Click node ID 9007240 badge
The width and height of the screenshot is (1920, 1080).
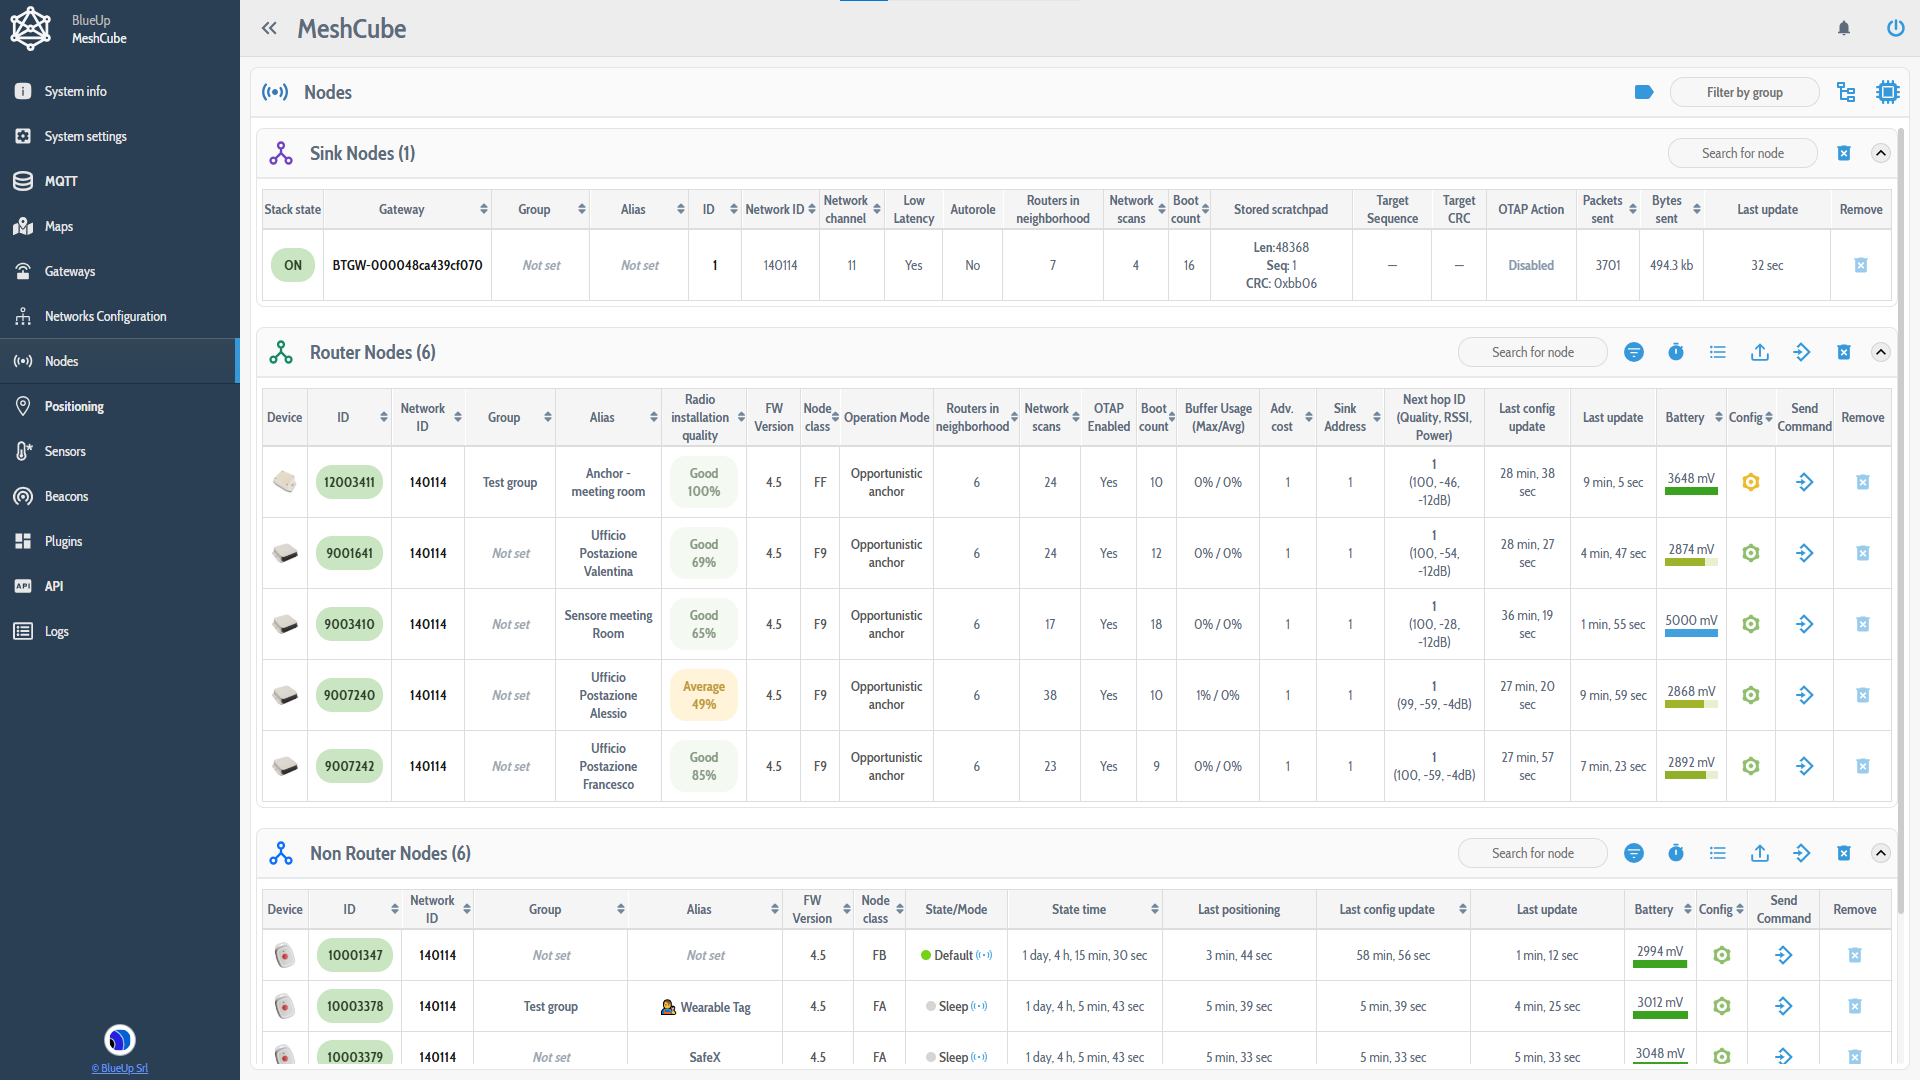tap(349, 695)
